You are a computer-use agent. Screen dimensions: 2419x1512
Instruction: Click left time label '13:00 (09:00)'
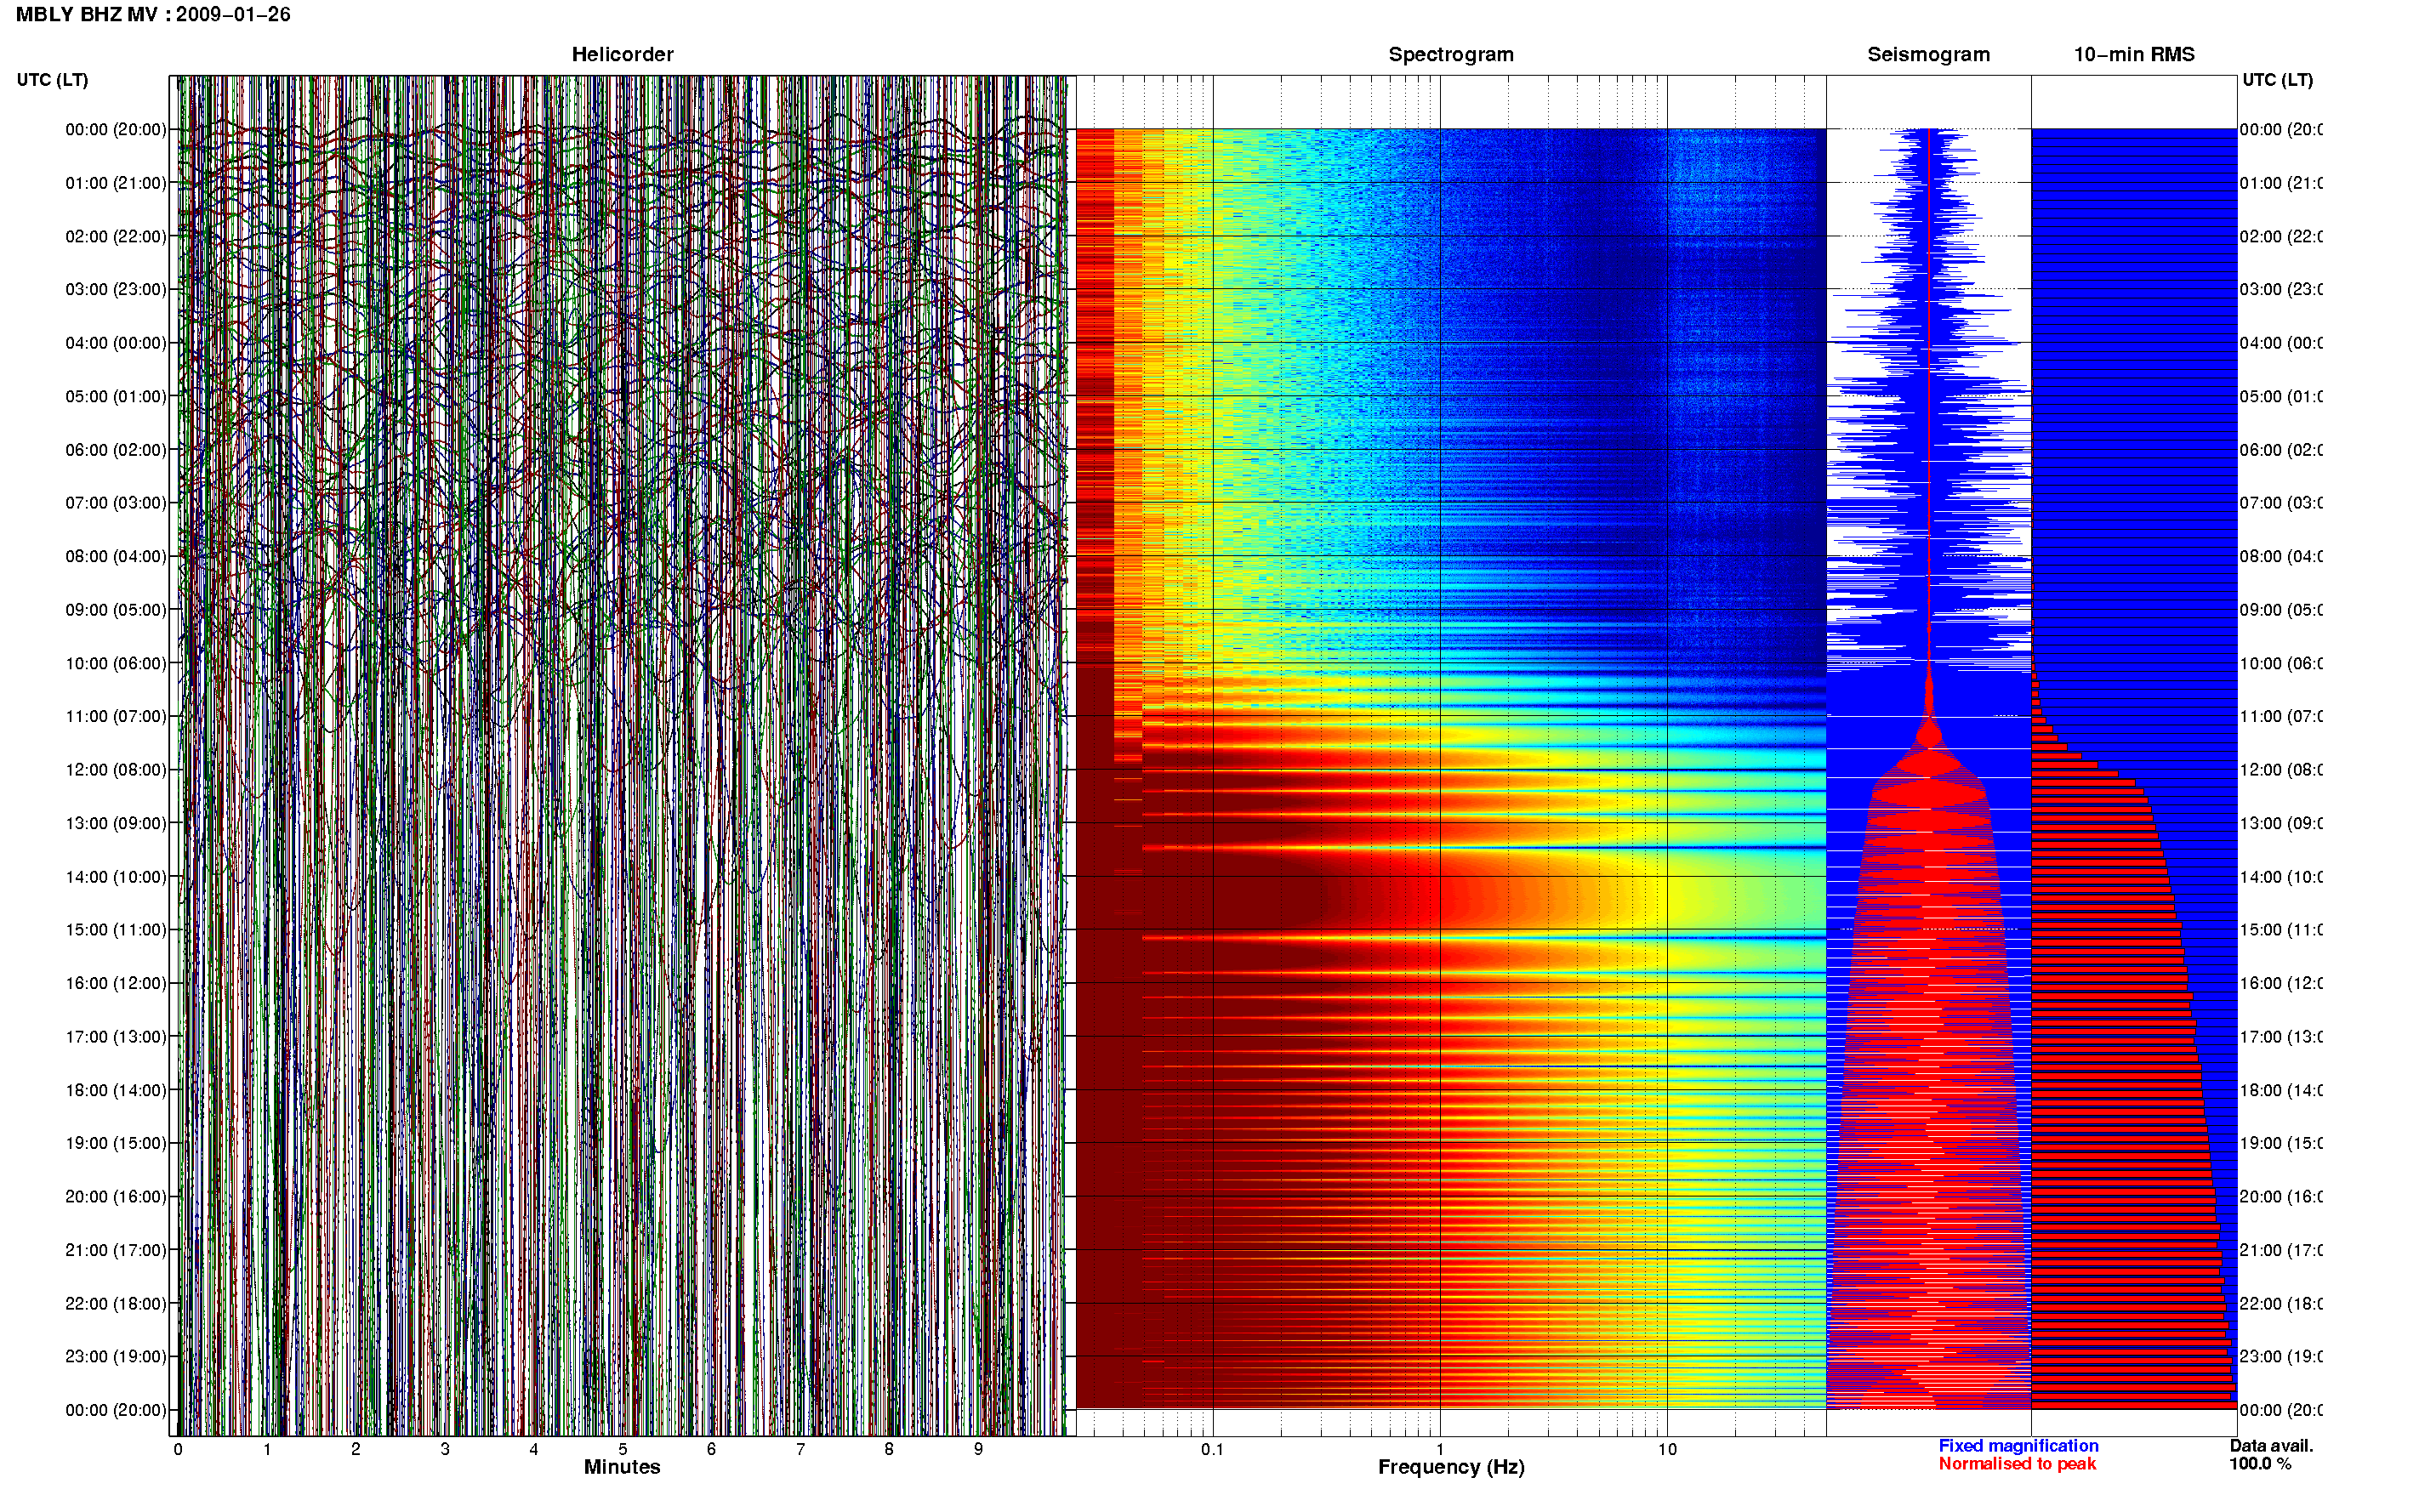pos(116,823)
